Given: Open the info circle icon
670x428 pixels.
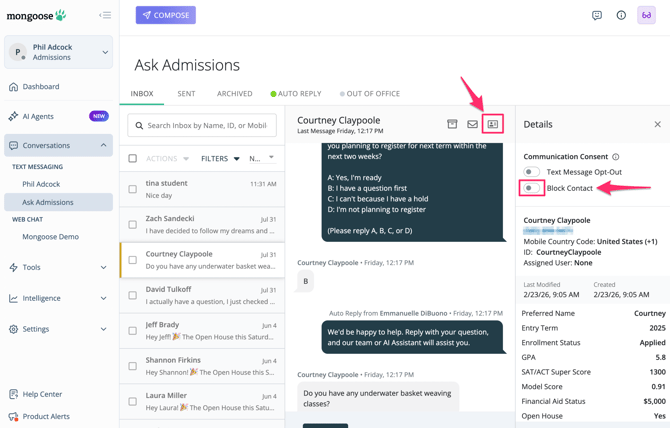Looking at the screenshot, I should (x=621, y=15).
